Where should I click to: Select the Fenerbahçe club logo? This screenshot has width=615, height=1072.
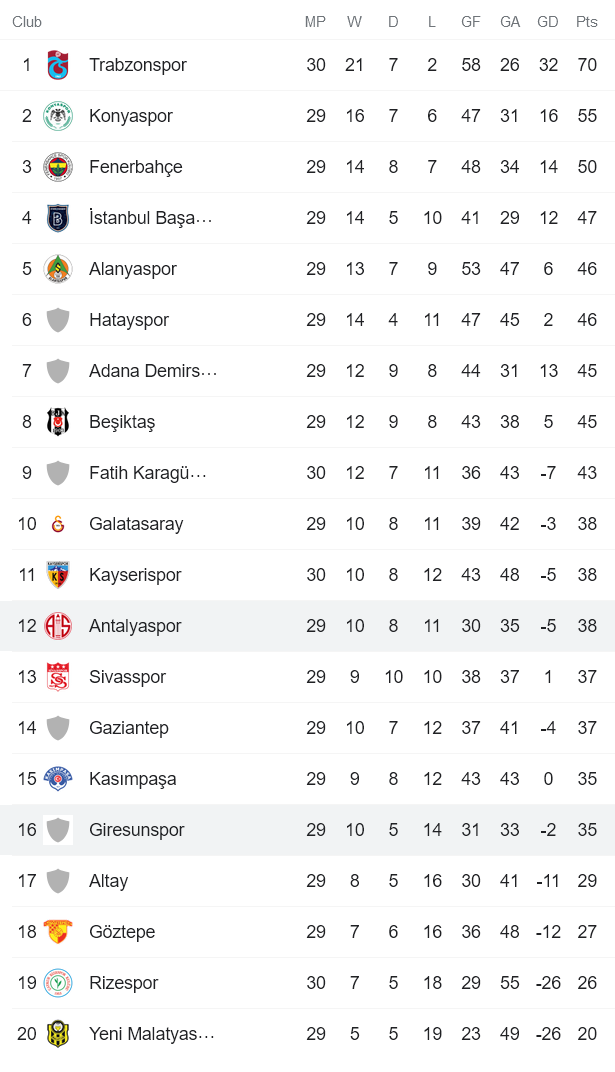(x=59, y=167)
